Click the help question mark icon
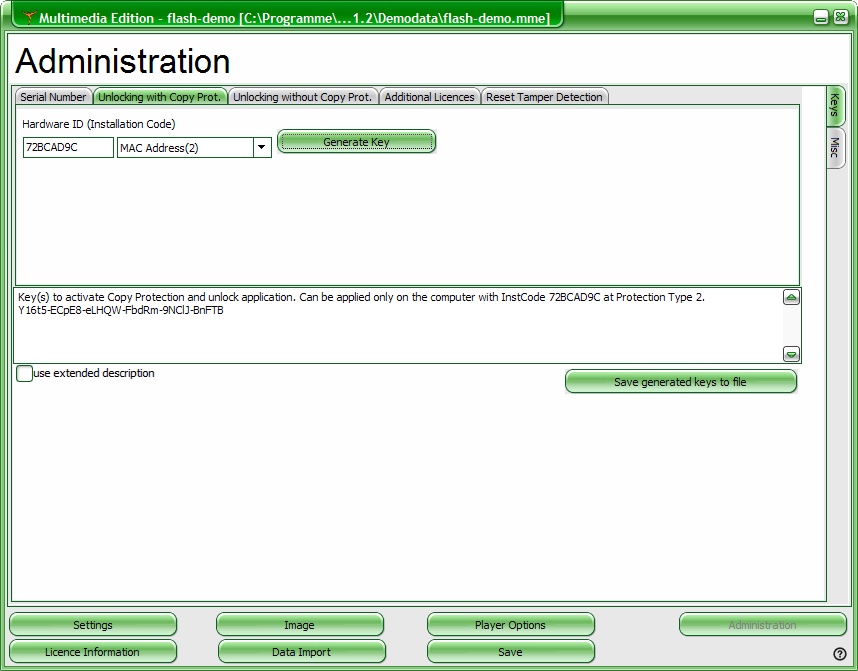 click(x=839, y=654)
